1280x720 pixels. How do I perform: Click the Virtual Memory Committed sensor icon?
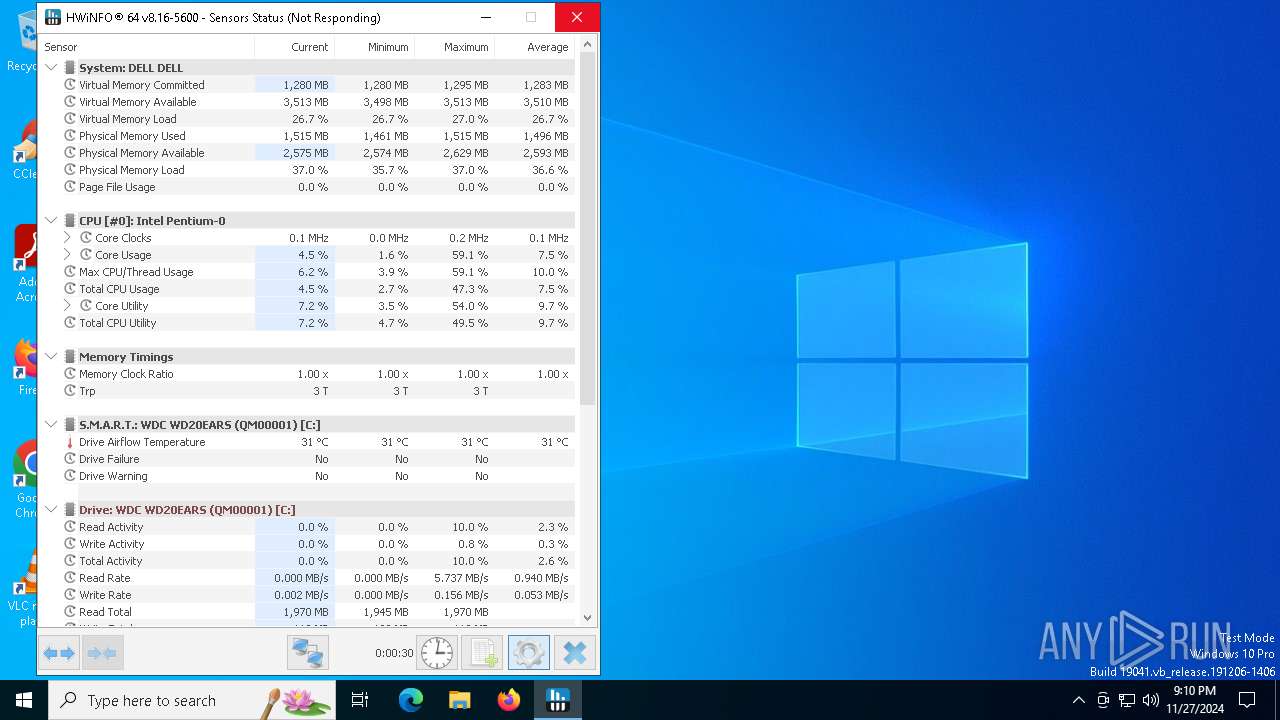pos(70,85)
